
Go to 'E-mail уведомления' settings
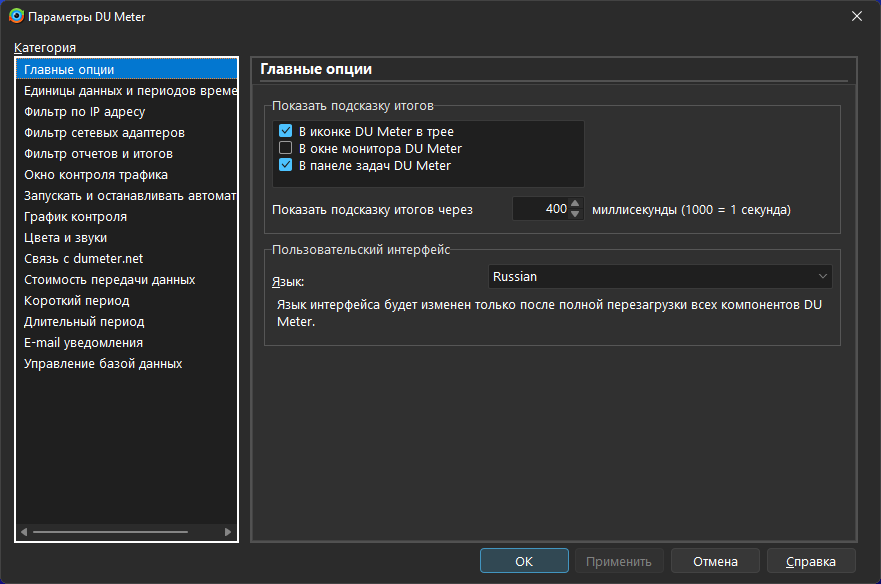[84, 343]
